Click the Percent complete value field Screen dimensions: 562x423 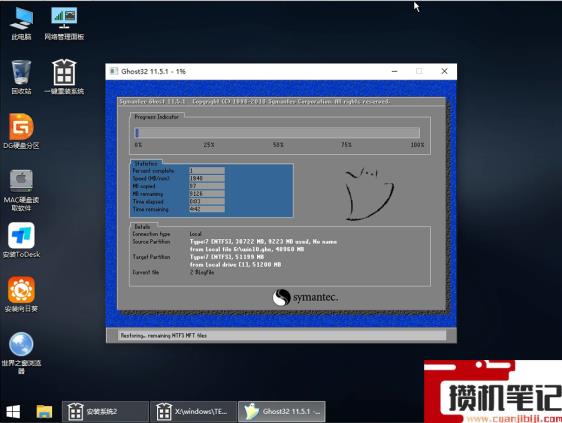207,171
